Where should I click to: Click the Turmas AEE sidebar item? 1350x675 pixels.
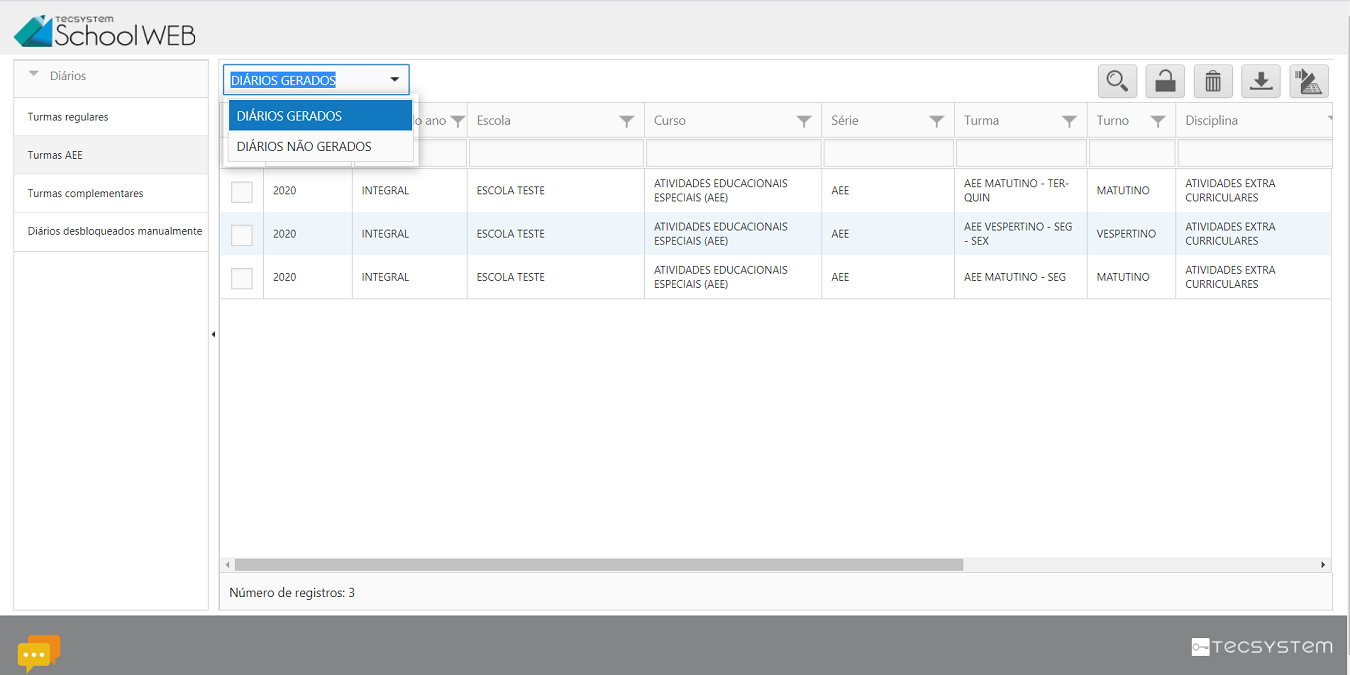[x=55, y=155]
